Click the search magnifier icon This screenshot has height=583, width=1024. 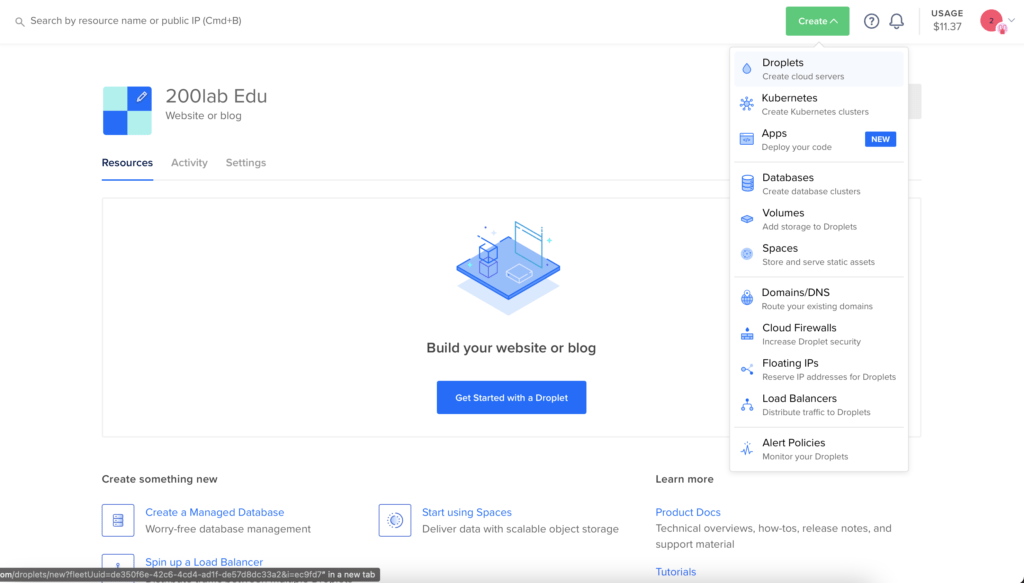pyautogui.click(x=20, y=22)
